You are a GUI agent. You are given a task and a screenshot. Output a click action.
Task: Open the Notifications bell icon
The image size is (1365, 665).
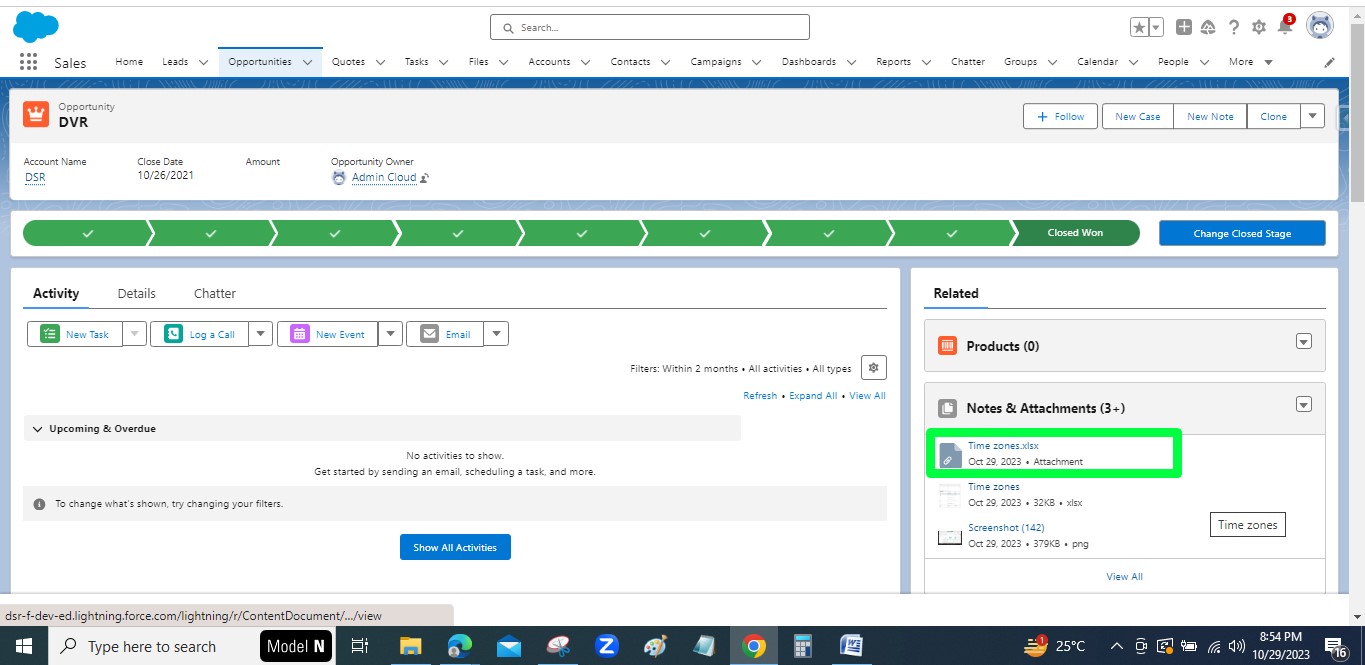coord(1285,26)
